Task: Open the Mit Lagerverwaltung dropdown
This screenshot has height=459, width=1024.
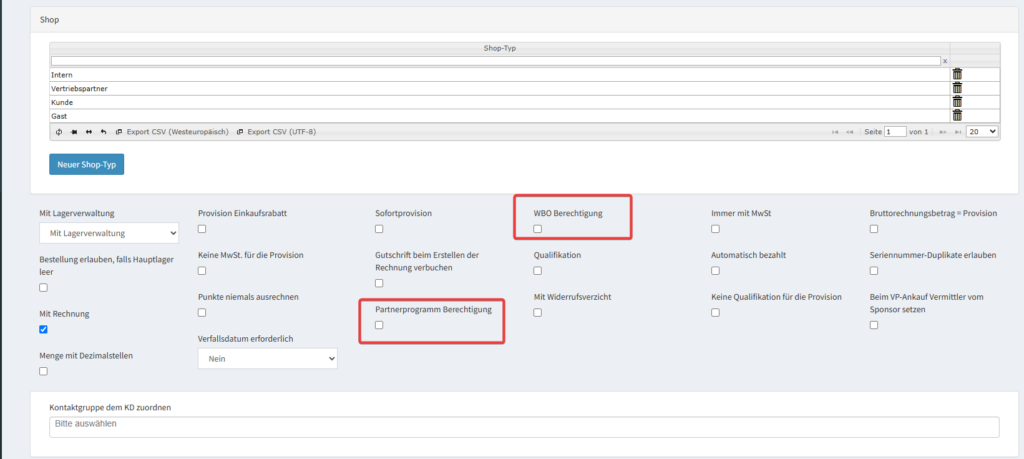Action: [x=109, y=233]
